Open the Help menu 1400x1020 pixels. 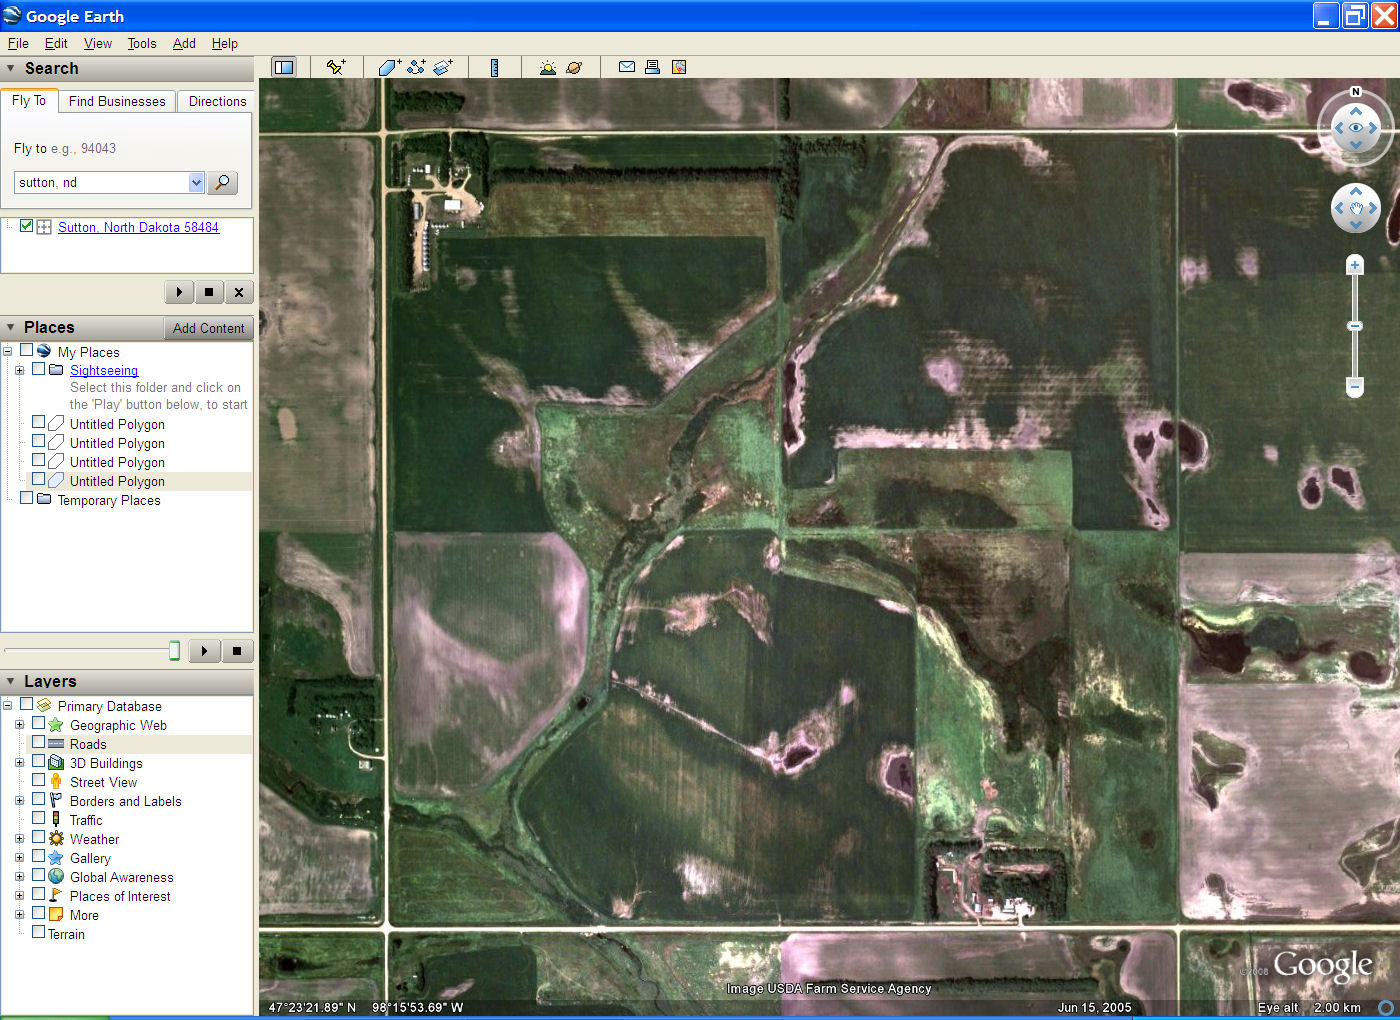click(225, 43)
